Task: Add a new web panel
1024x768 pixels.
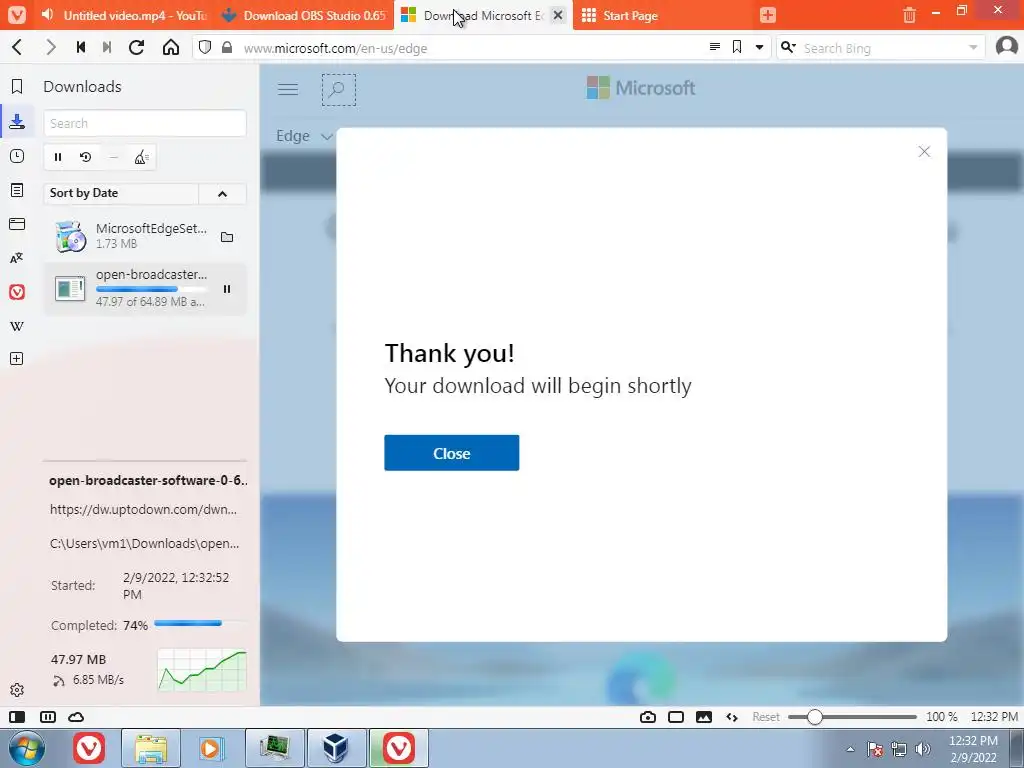Action: (x=17, y=359)
